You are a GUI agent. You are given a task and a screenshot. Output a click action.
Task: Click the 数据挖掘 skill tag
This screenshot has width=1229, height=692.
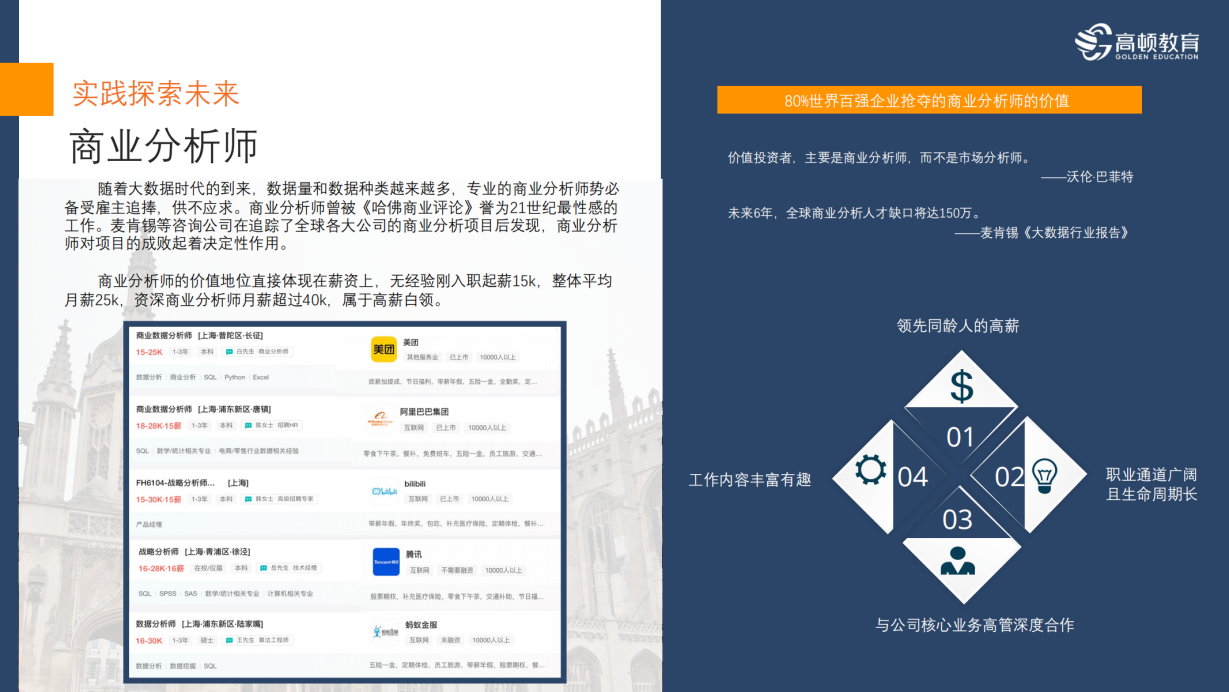(183, 665)
